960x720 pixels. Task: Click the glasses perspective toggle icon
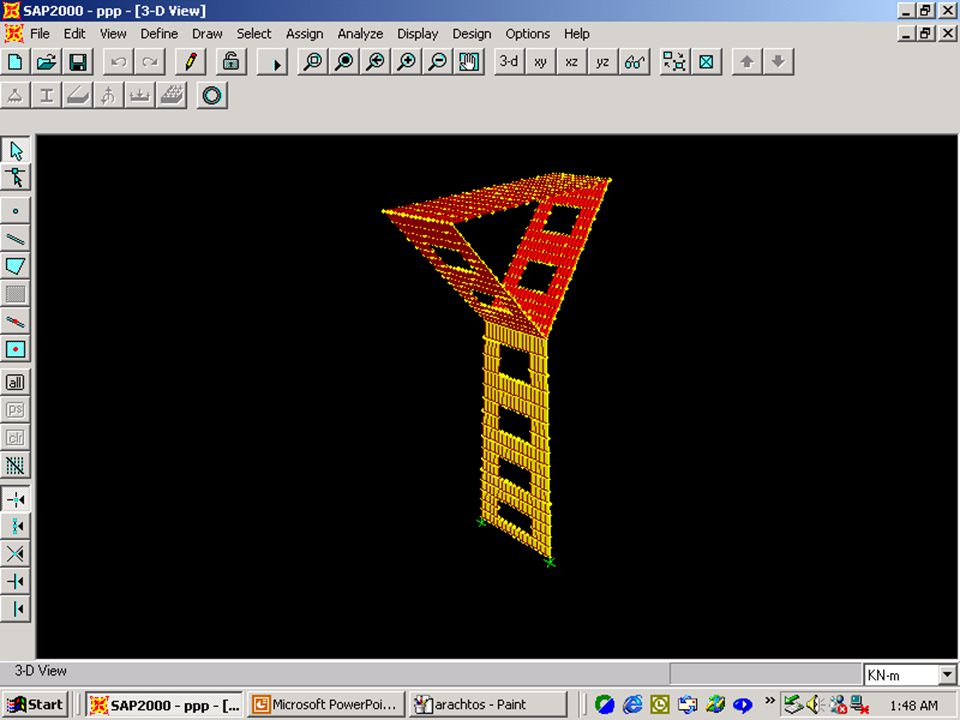[634, 62]
